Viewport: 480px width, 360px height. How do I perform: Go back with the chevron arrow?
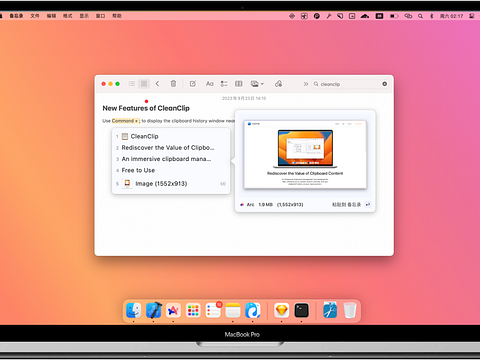pos(157,84)
